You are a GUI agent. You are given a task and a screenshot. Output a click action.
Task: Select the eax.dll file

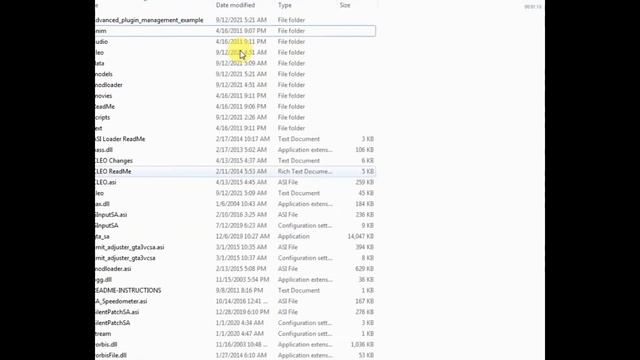[235, 204]
